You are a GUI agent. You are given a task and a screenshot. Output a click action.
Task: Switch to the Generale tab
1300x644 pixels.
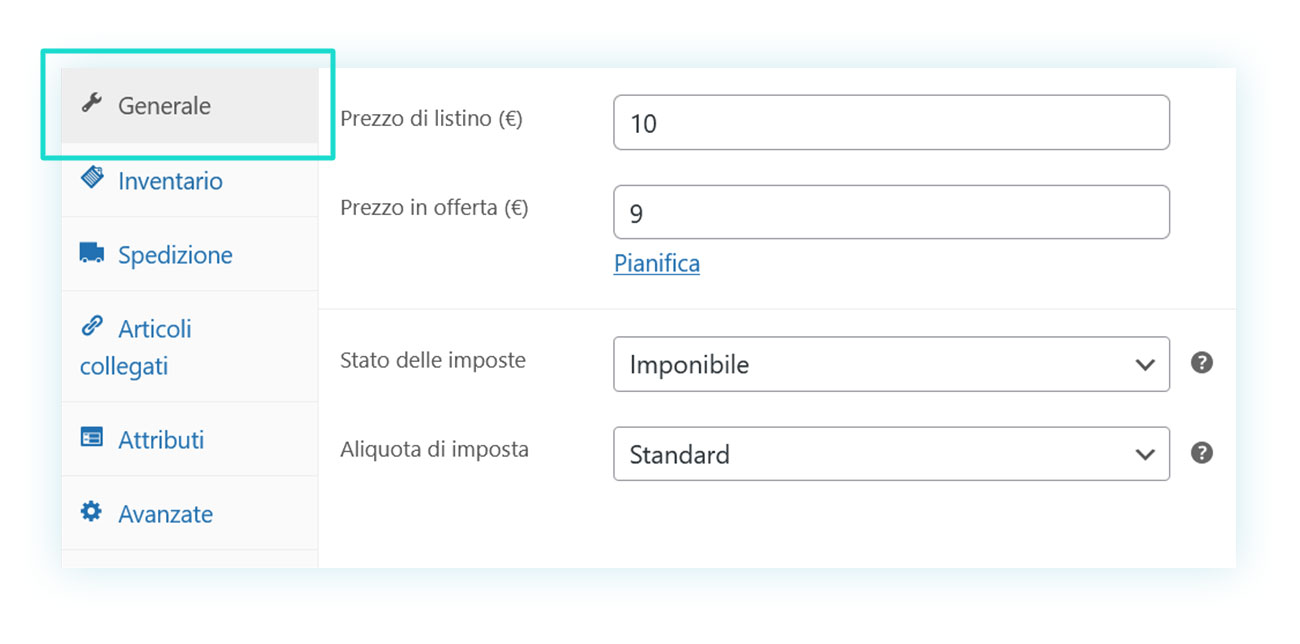tap(190, 105)
